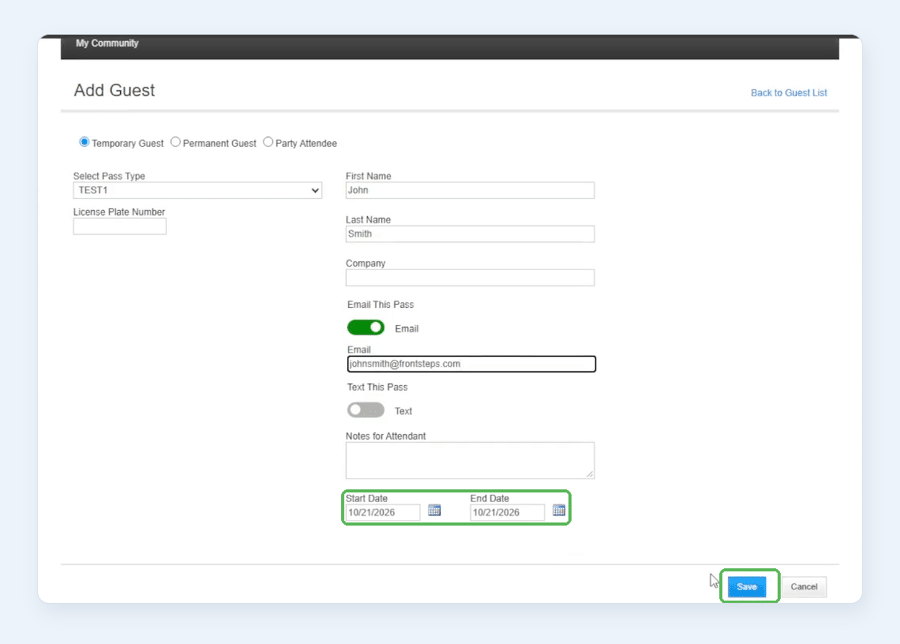Click the Start Date input field
Viewport: 900px width, 644px height.
pyautogui.click(x=383, y=513)
